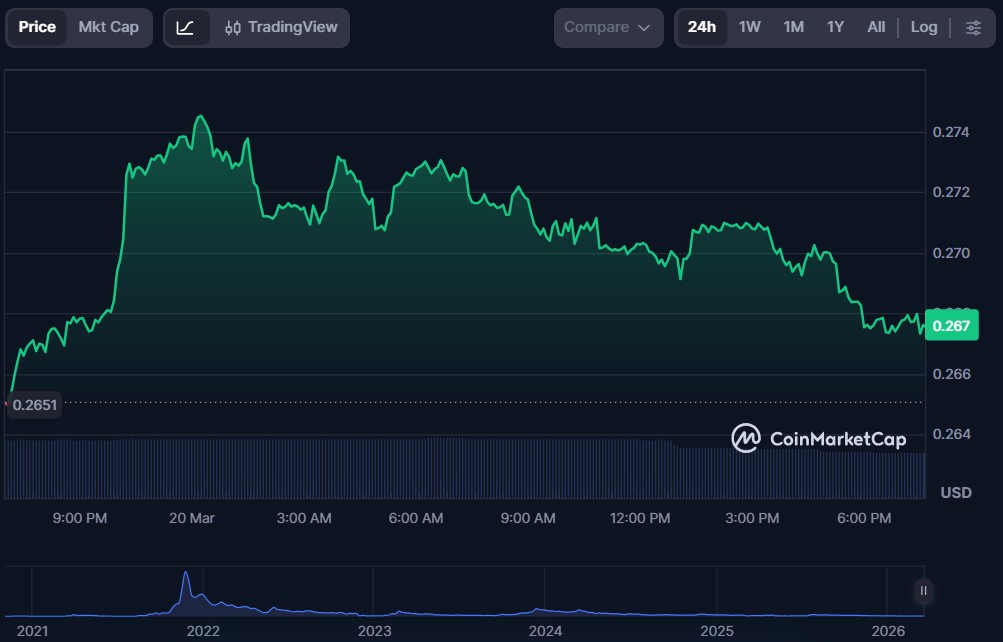Screen dimensions: 1003x642
Task: Display the 1Y time range
Action: pyautogui.click(x=835, y=27)
